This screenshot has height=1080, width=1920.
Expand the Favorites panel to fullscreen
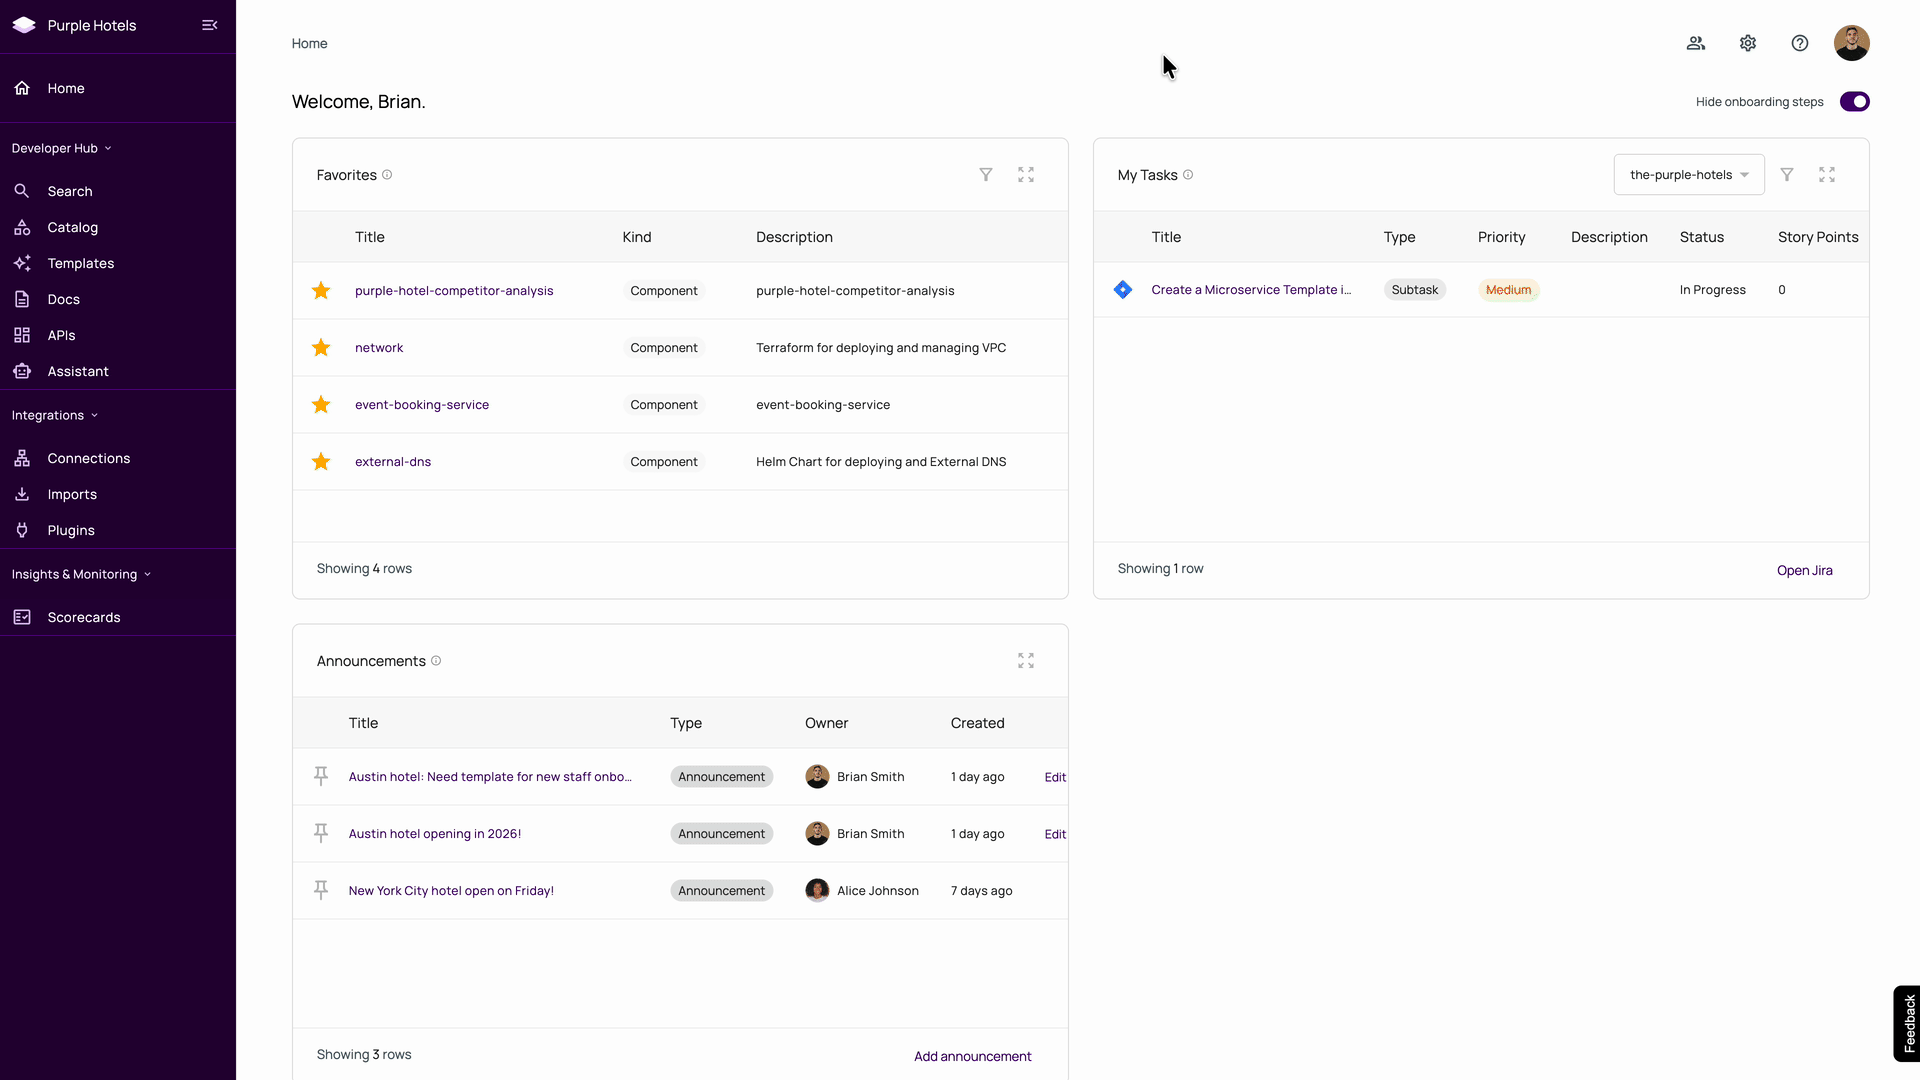point(1026,175)
